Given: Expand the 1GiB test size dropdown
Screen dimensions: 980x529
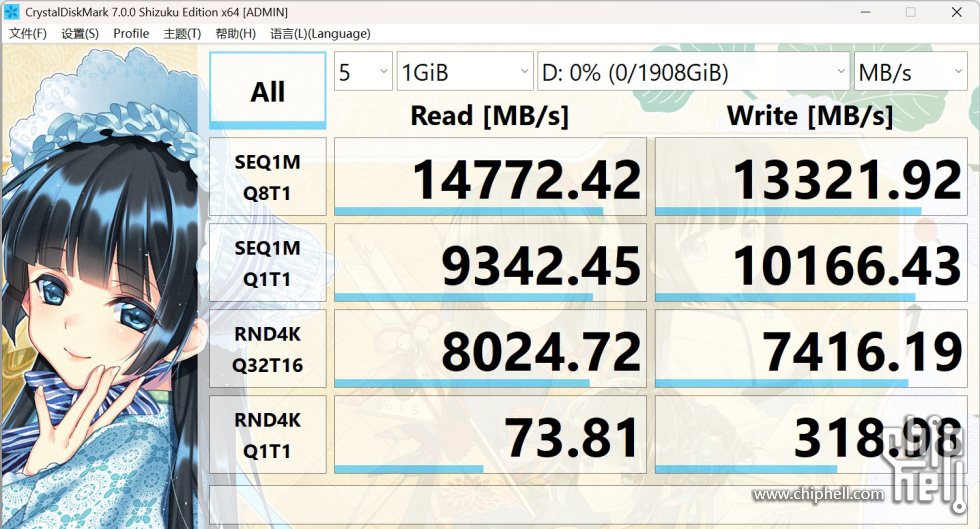Looking at the screenshot, I should coord(465,71).
